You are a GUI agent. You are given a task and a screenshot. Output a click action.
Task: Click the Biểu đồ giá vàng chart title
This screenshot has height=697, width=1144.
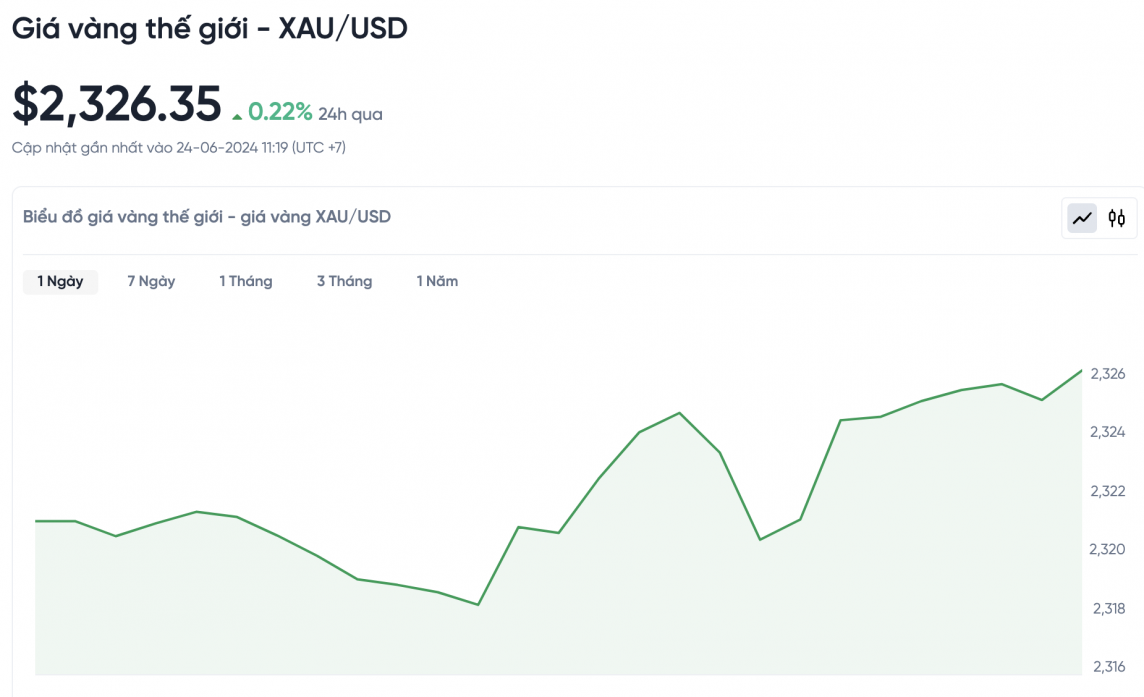(x=207, y=216)
